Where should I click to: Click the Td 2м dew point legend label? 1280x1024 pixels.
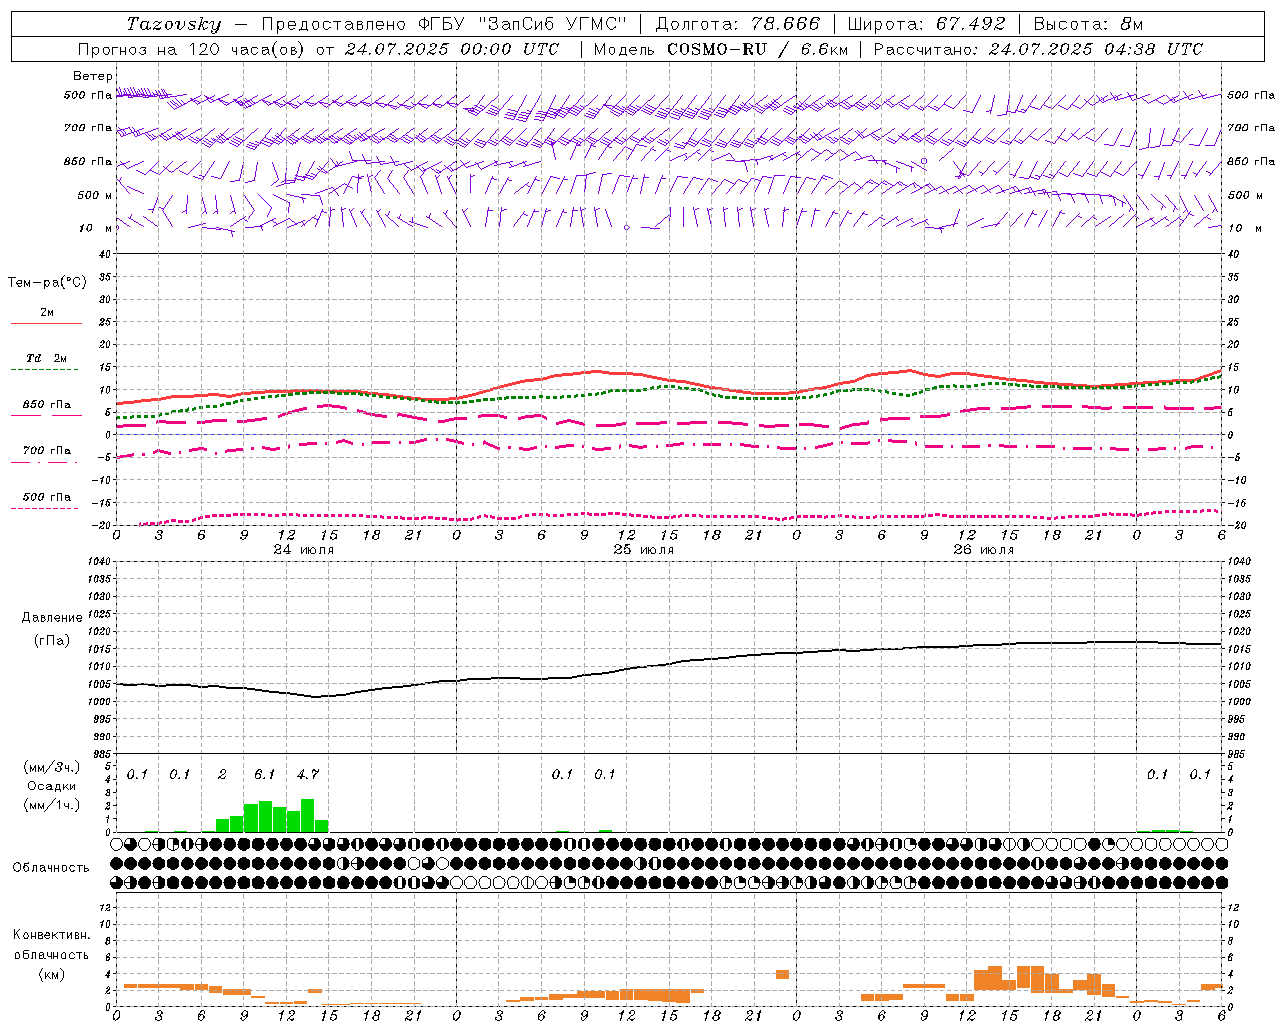click(x=47, y=358)
